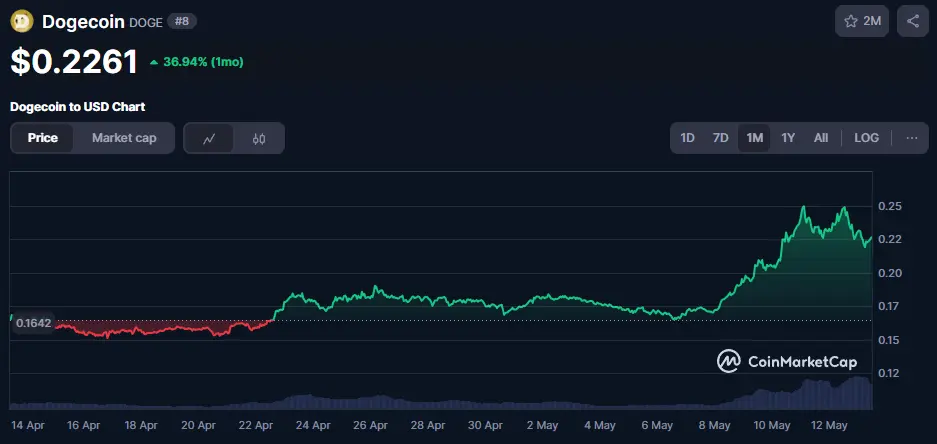Click the 0.1642 opening price label
Image resolution: width=937 pixels, height=444 pixels.
point(33,323)
